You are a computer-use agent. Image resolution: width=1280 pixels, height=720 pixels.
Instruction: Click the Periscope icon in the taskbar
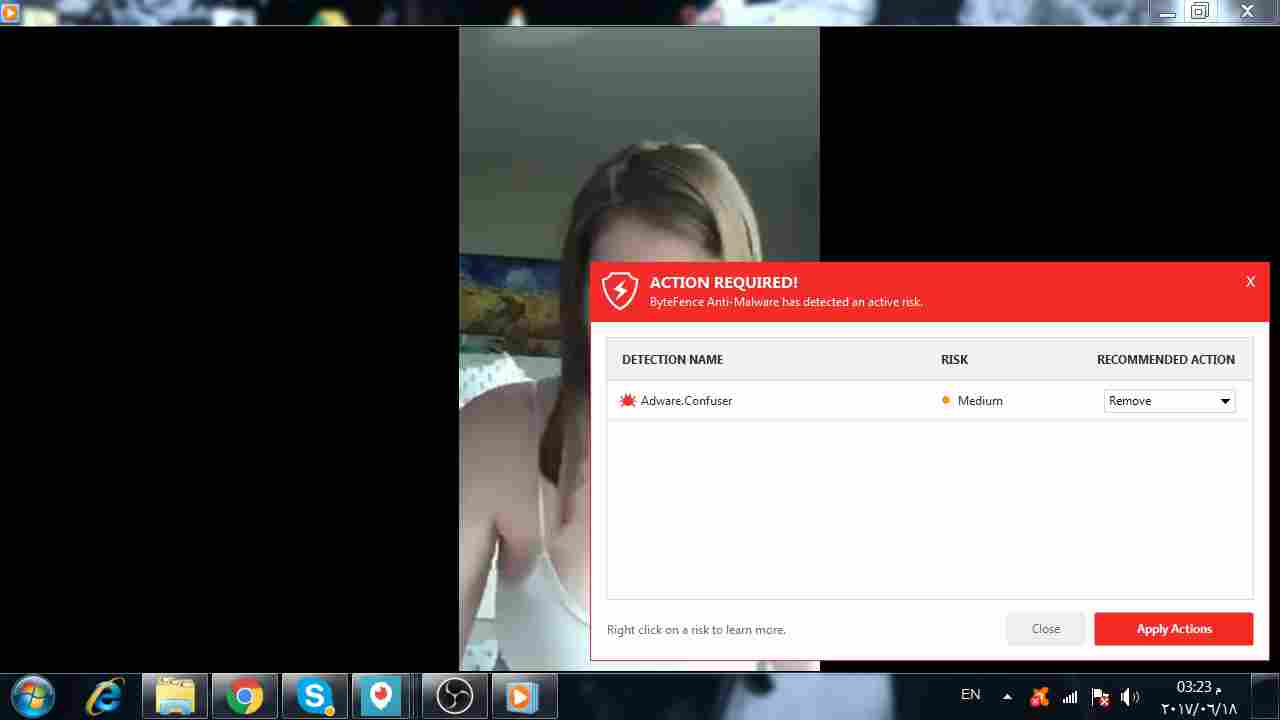(x=381, y=696)
